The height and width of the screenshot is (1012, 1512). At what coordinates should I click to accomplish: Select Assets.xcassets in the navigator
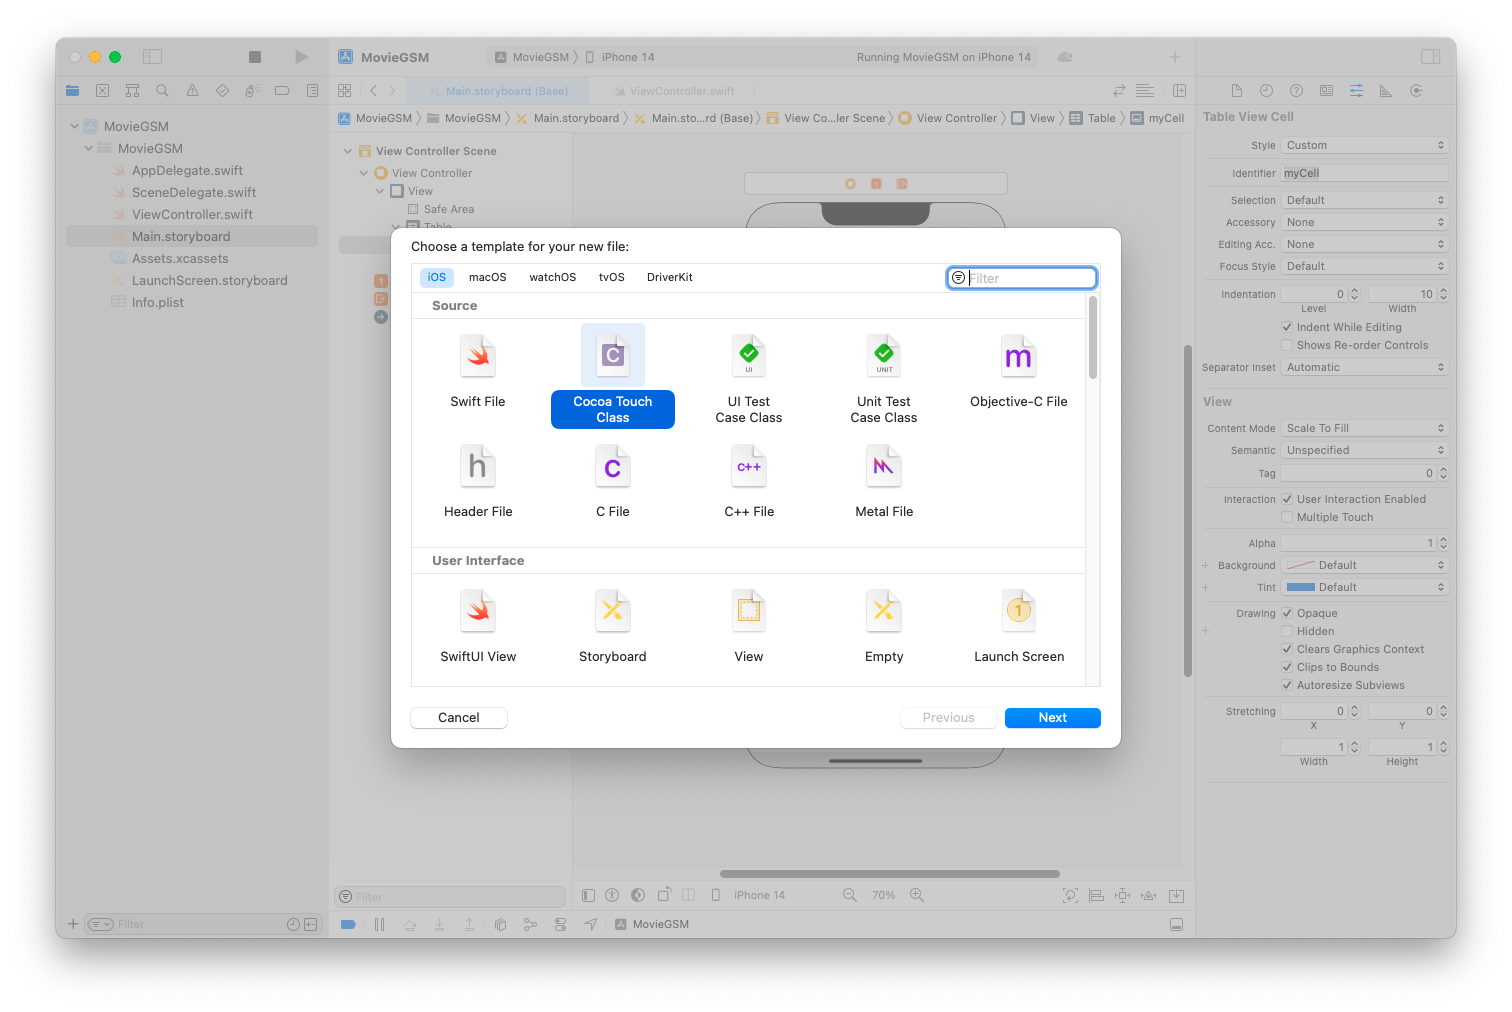pos(180,258)
